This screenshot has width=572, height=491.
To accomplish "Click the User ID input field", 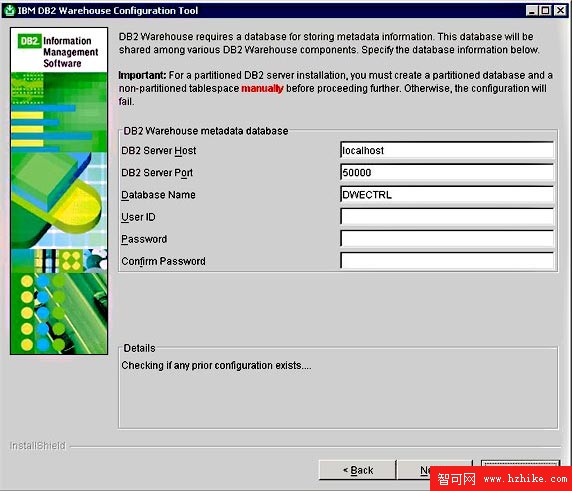I will 447,217.
